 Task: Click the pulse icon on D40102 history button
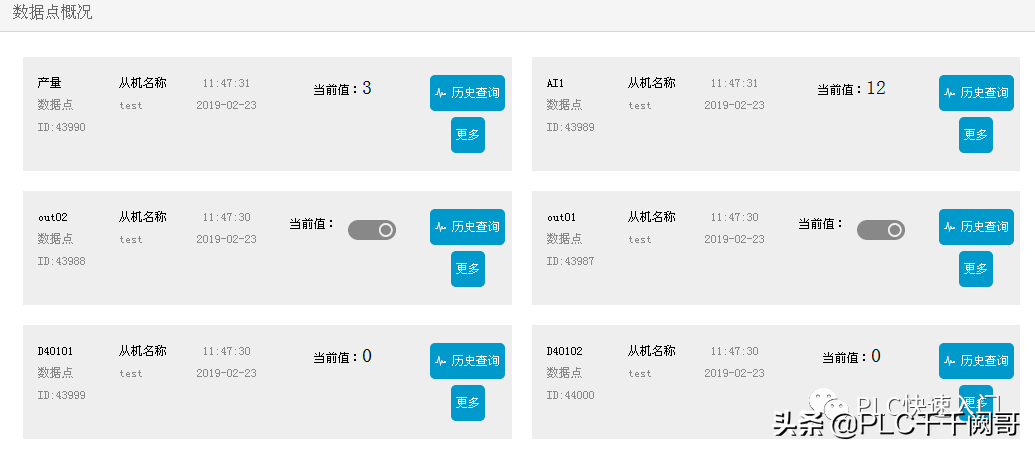(950, 361)
